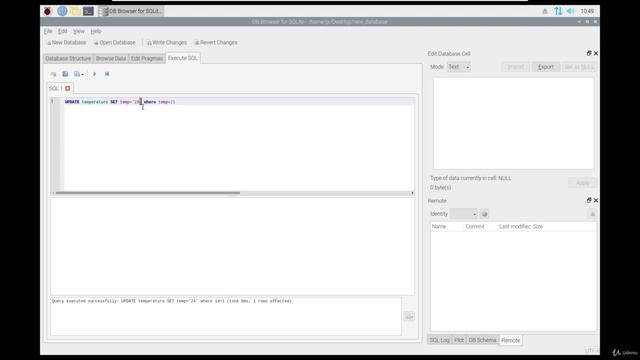The height and width of the screenshot is (360, 640).
Task: Run SQL with the execute play icon
Action: 95,74
